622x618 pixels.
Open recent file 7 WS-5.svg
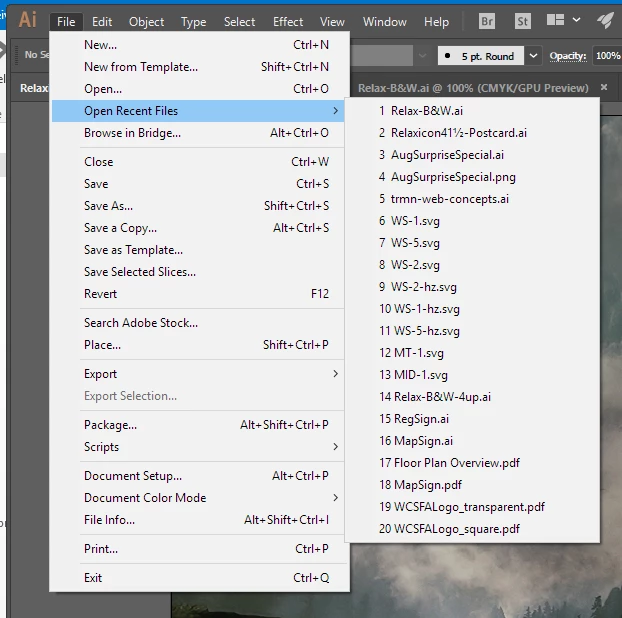coord(472,243)
